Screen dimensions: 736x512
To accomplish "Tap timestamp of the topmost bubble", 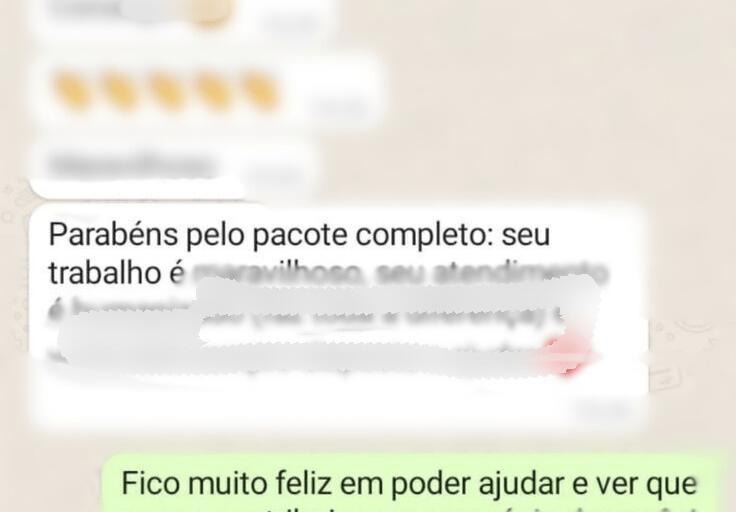I will point(291,23).
